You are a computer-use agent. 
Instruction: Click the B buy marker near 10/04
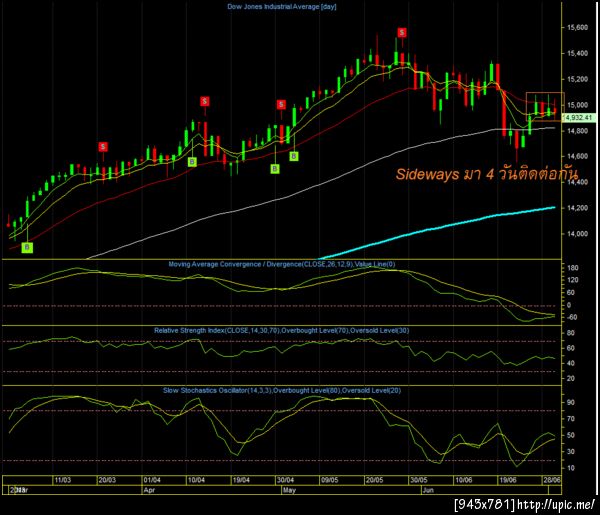tap(192, 162)
